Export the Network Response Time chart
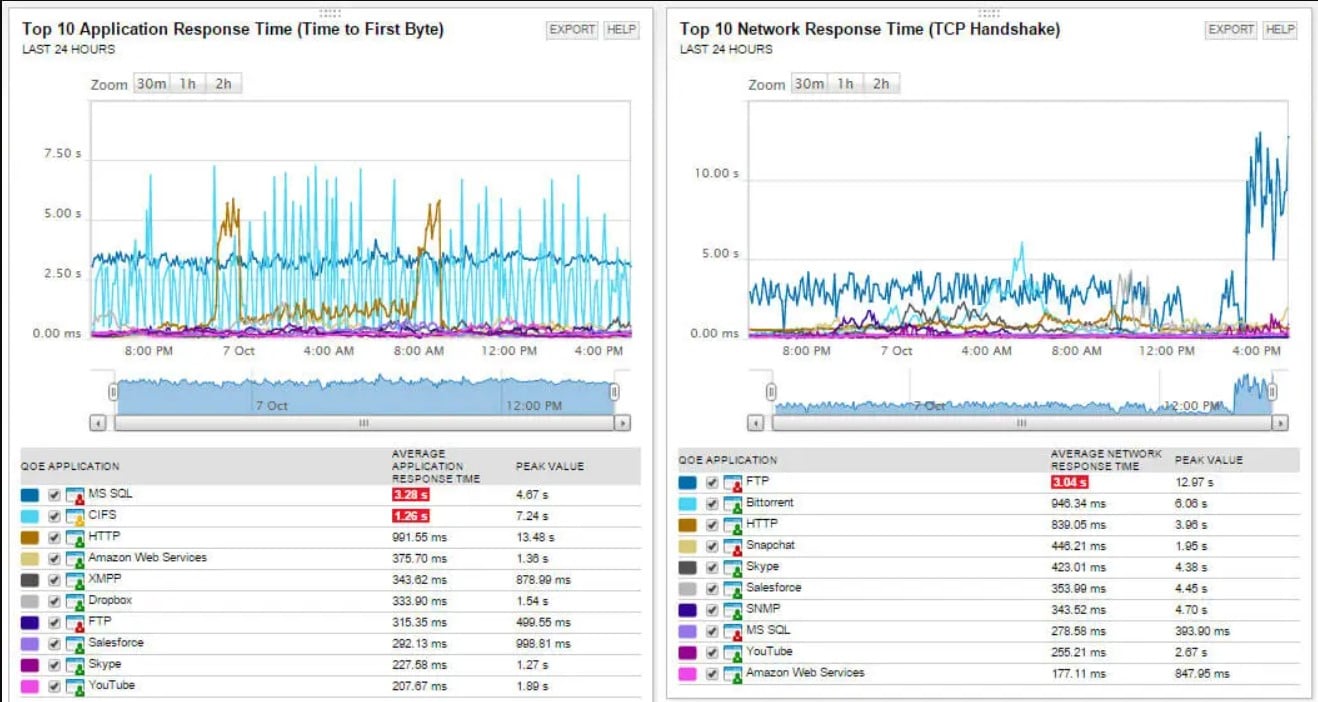1318x702 pixels. click(1231, 30)
